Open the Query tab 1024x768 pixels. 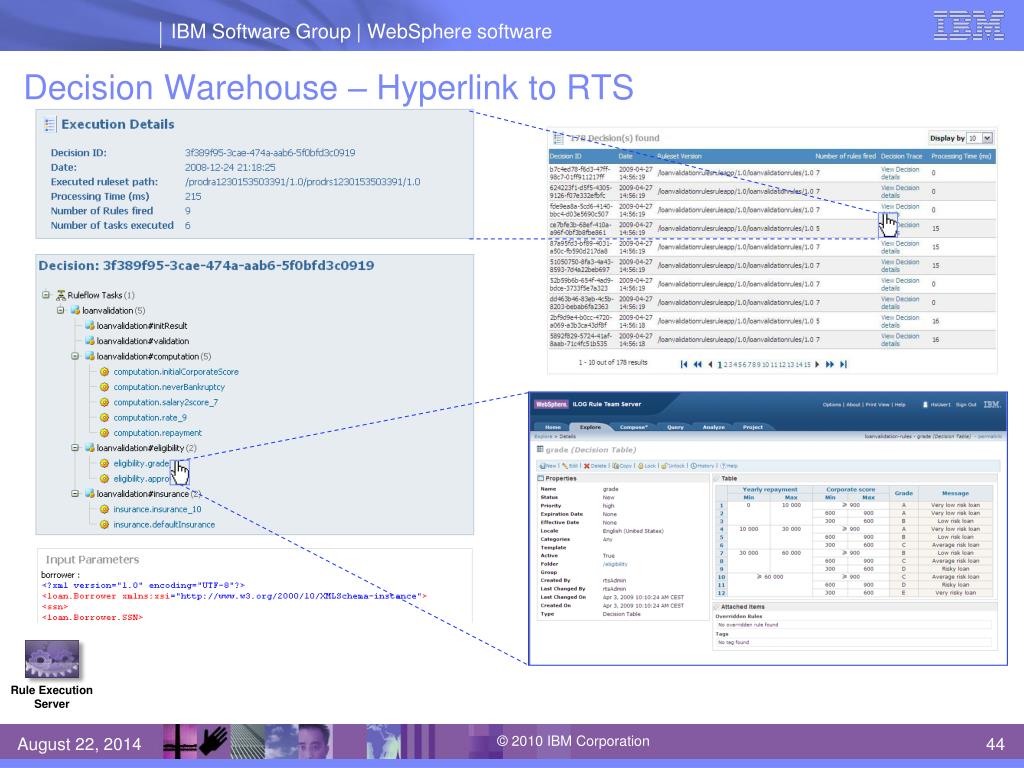675,427
